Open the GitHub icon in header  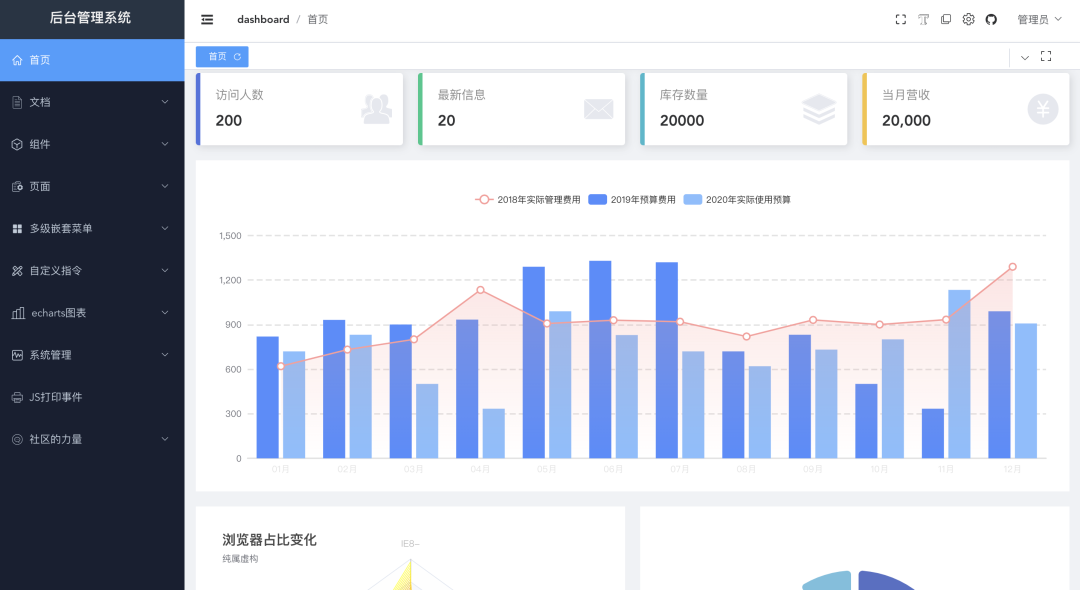click(x=991, y=18)
